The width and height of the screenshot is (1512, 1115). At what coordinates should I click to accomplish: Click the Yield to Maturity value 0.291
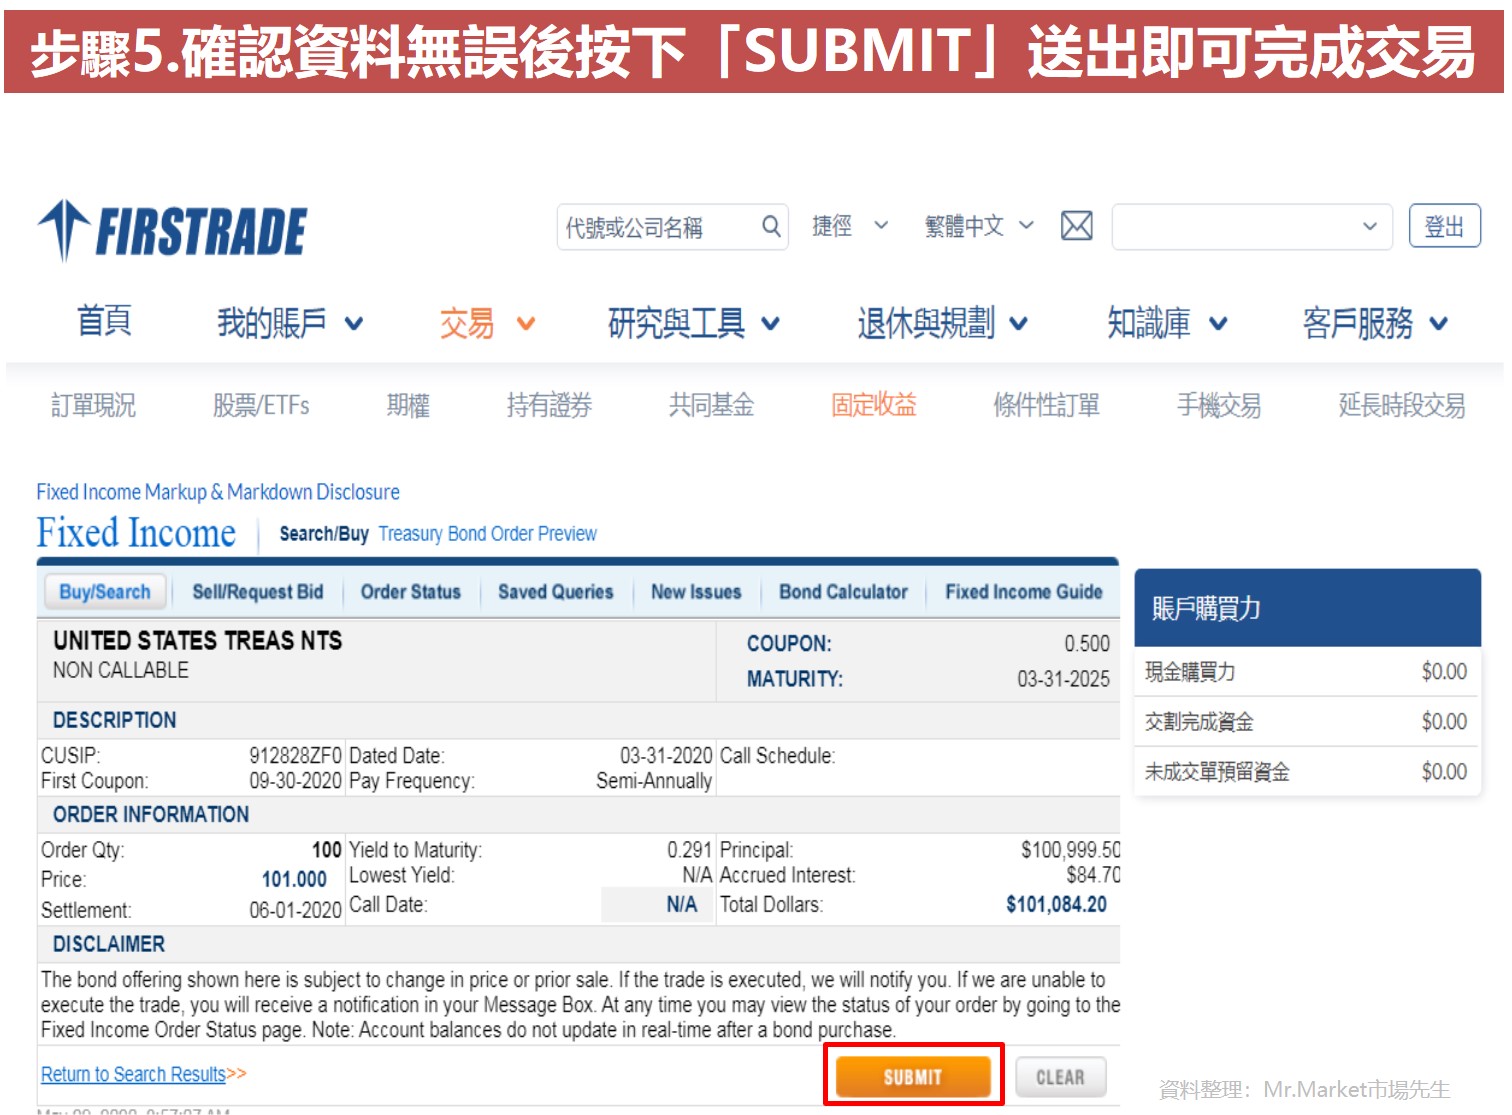689,850
